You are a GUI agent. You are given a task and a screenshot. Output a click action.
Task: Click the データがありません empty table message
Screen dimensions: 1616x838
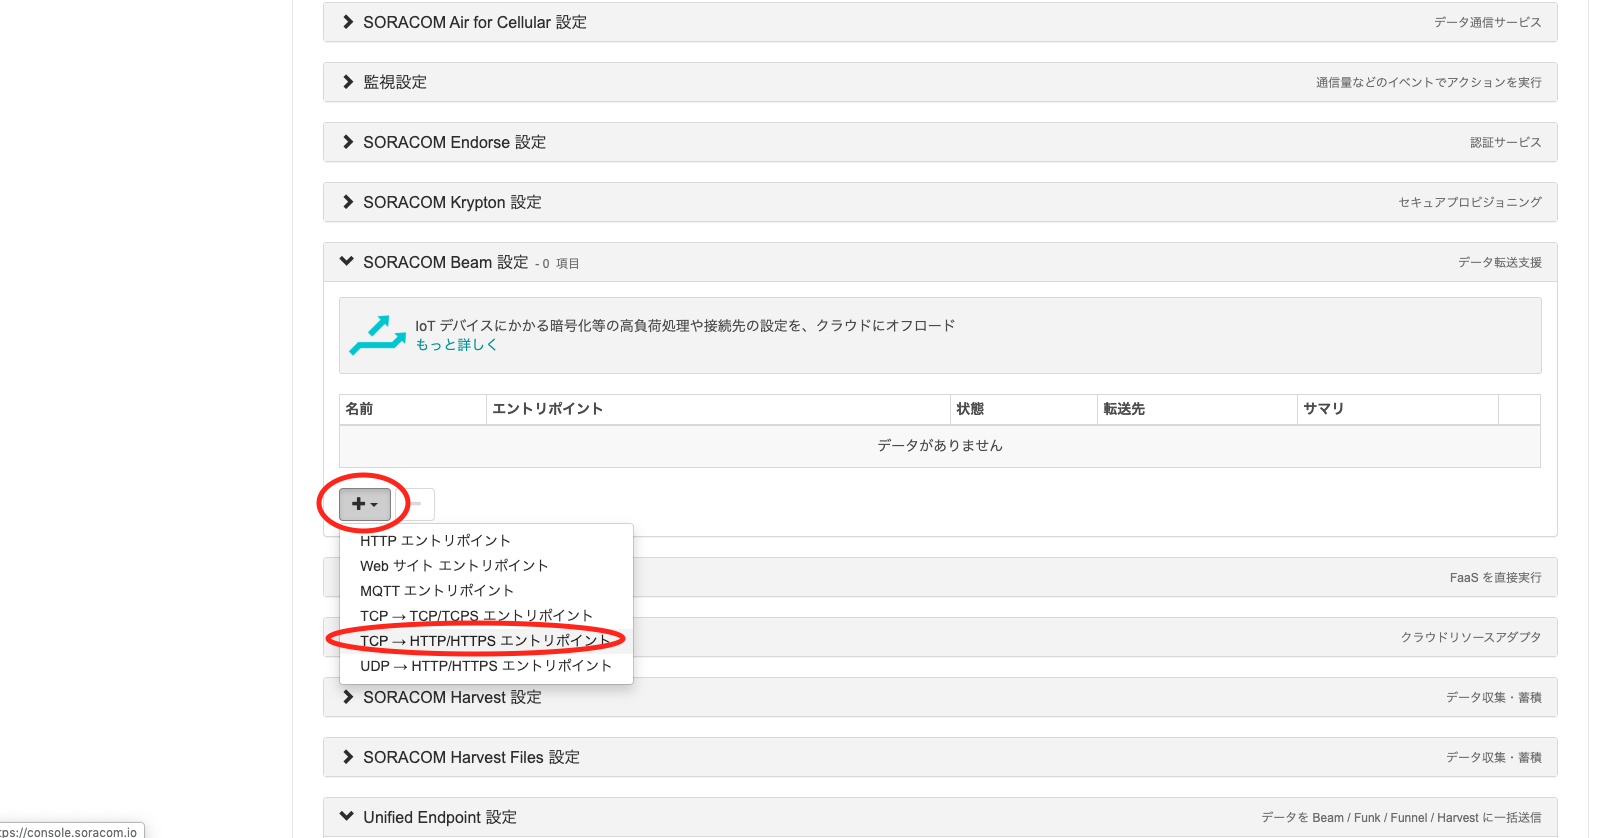coord(940,446)
